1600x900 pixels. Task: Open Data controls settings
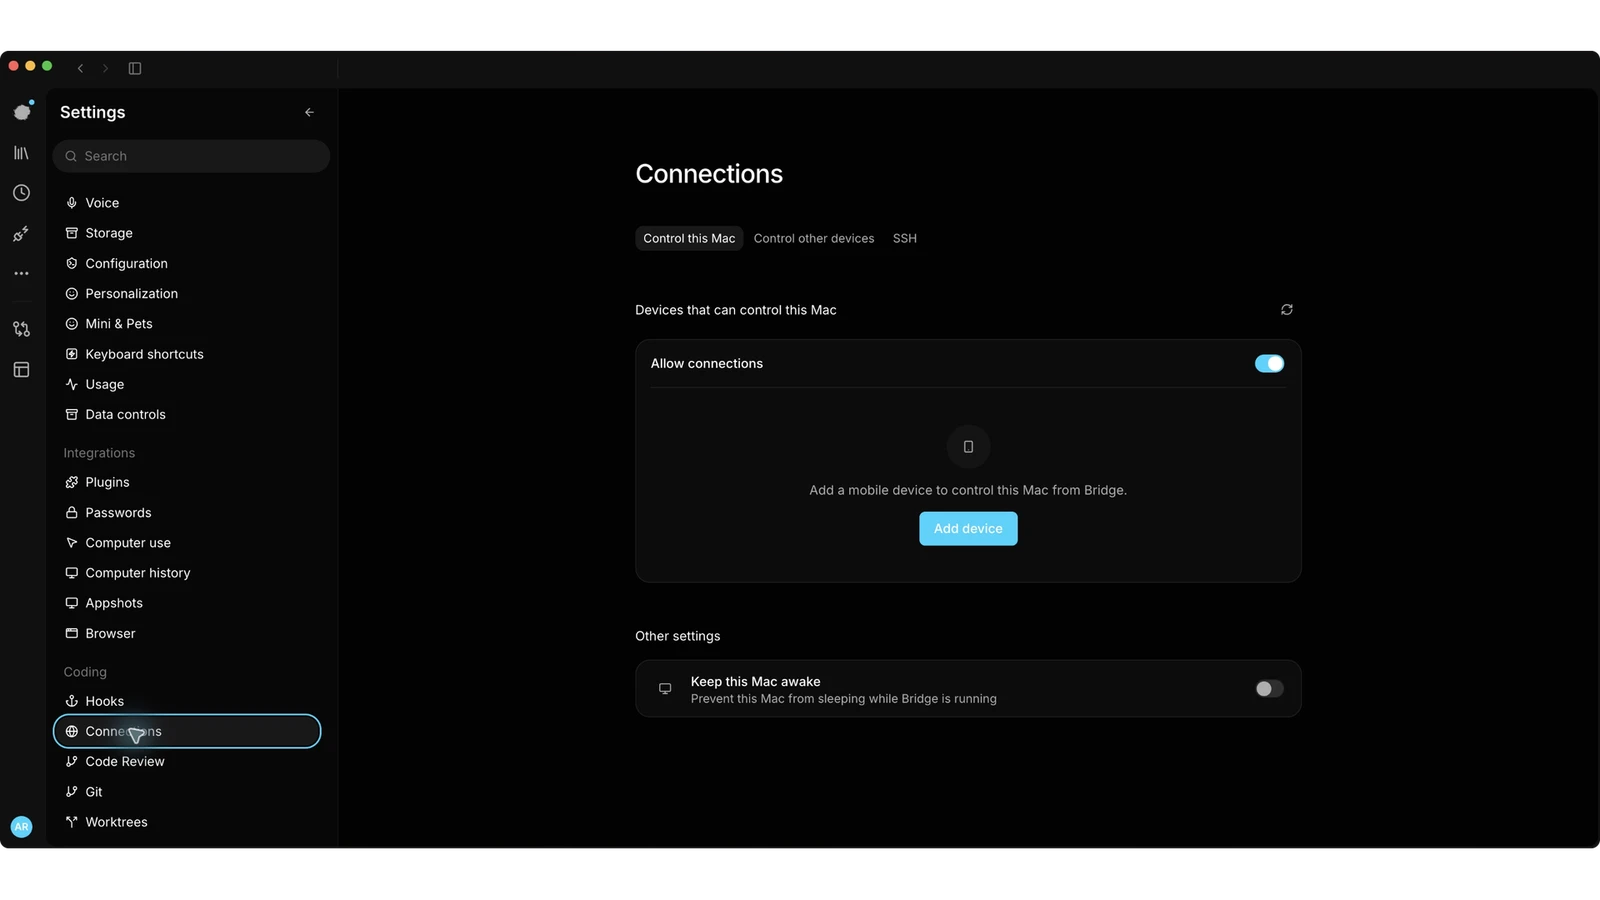(187, 415)
